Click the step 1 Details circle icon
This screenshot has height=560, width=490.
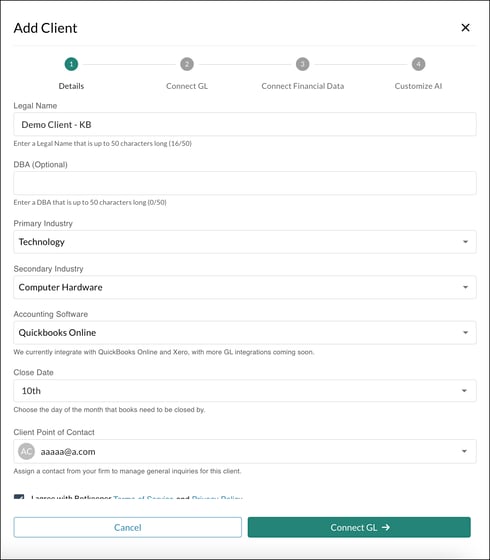[x=71, y=64]
